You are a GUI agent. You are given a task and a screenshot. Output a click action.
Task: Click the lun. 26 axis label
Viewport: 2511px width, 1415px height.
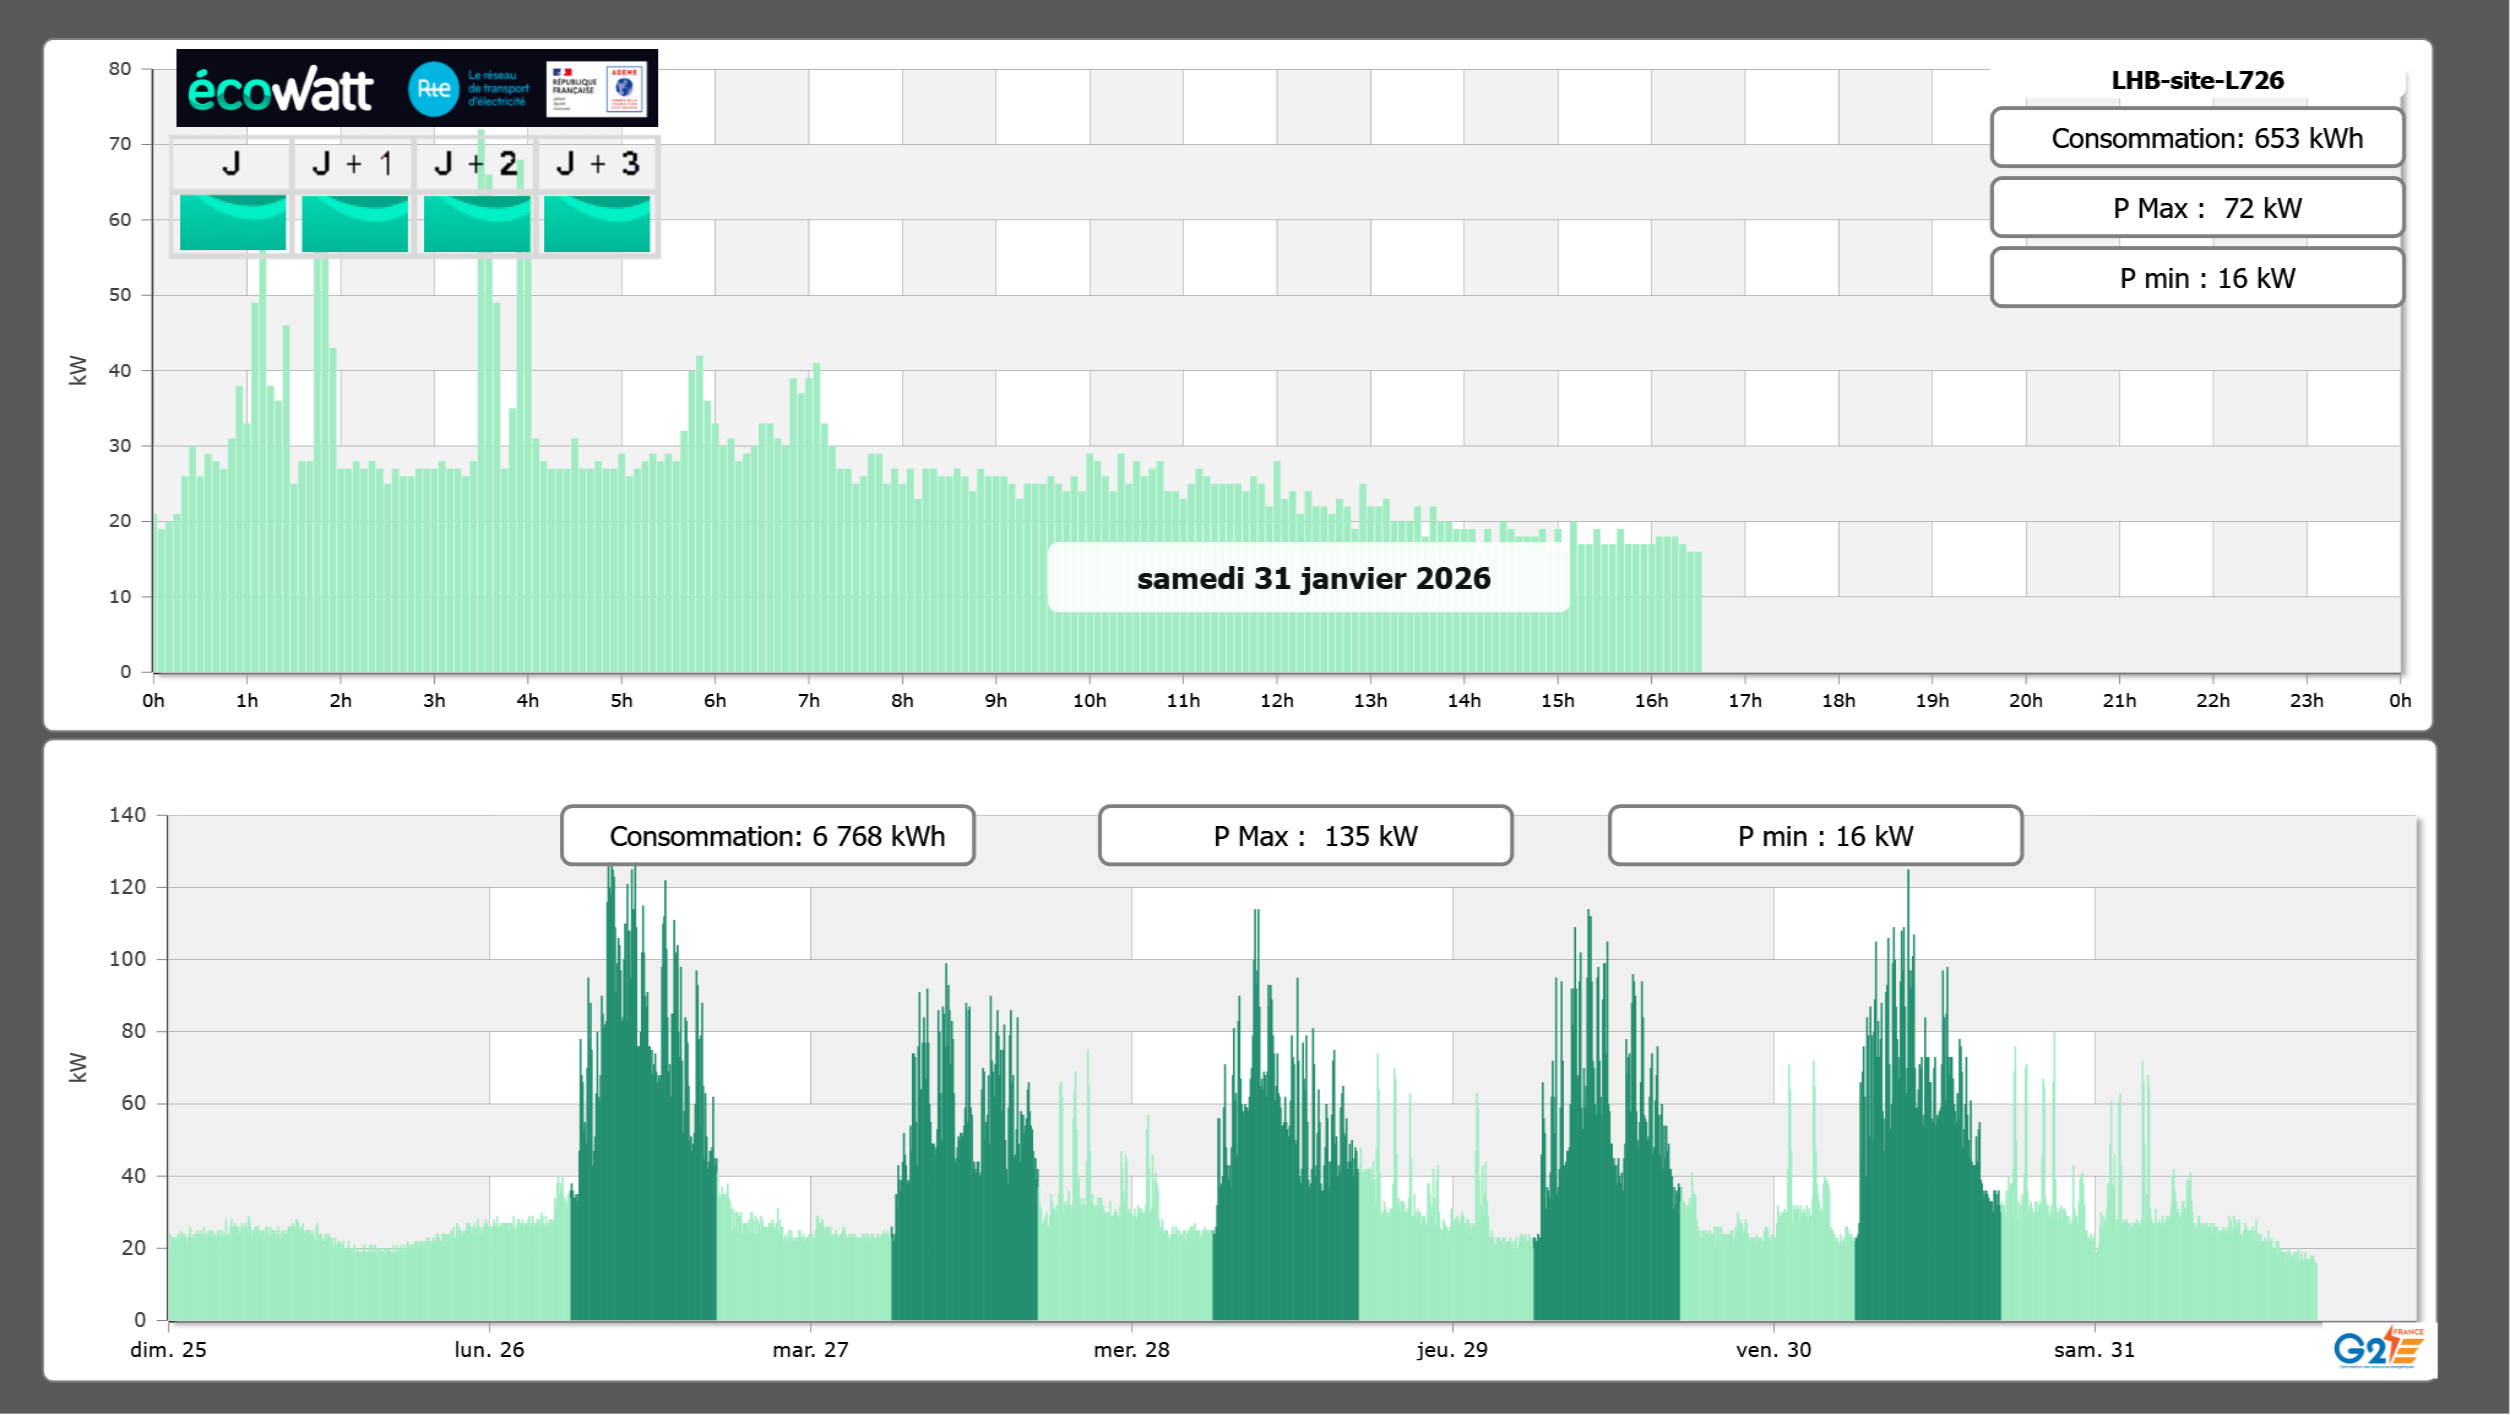(489, 1349)
